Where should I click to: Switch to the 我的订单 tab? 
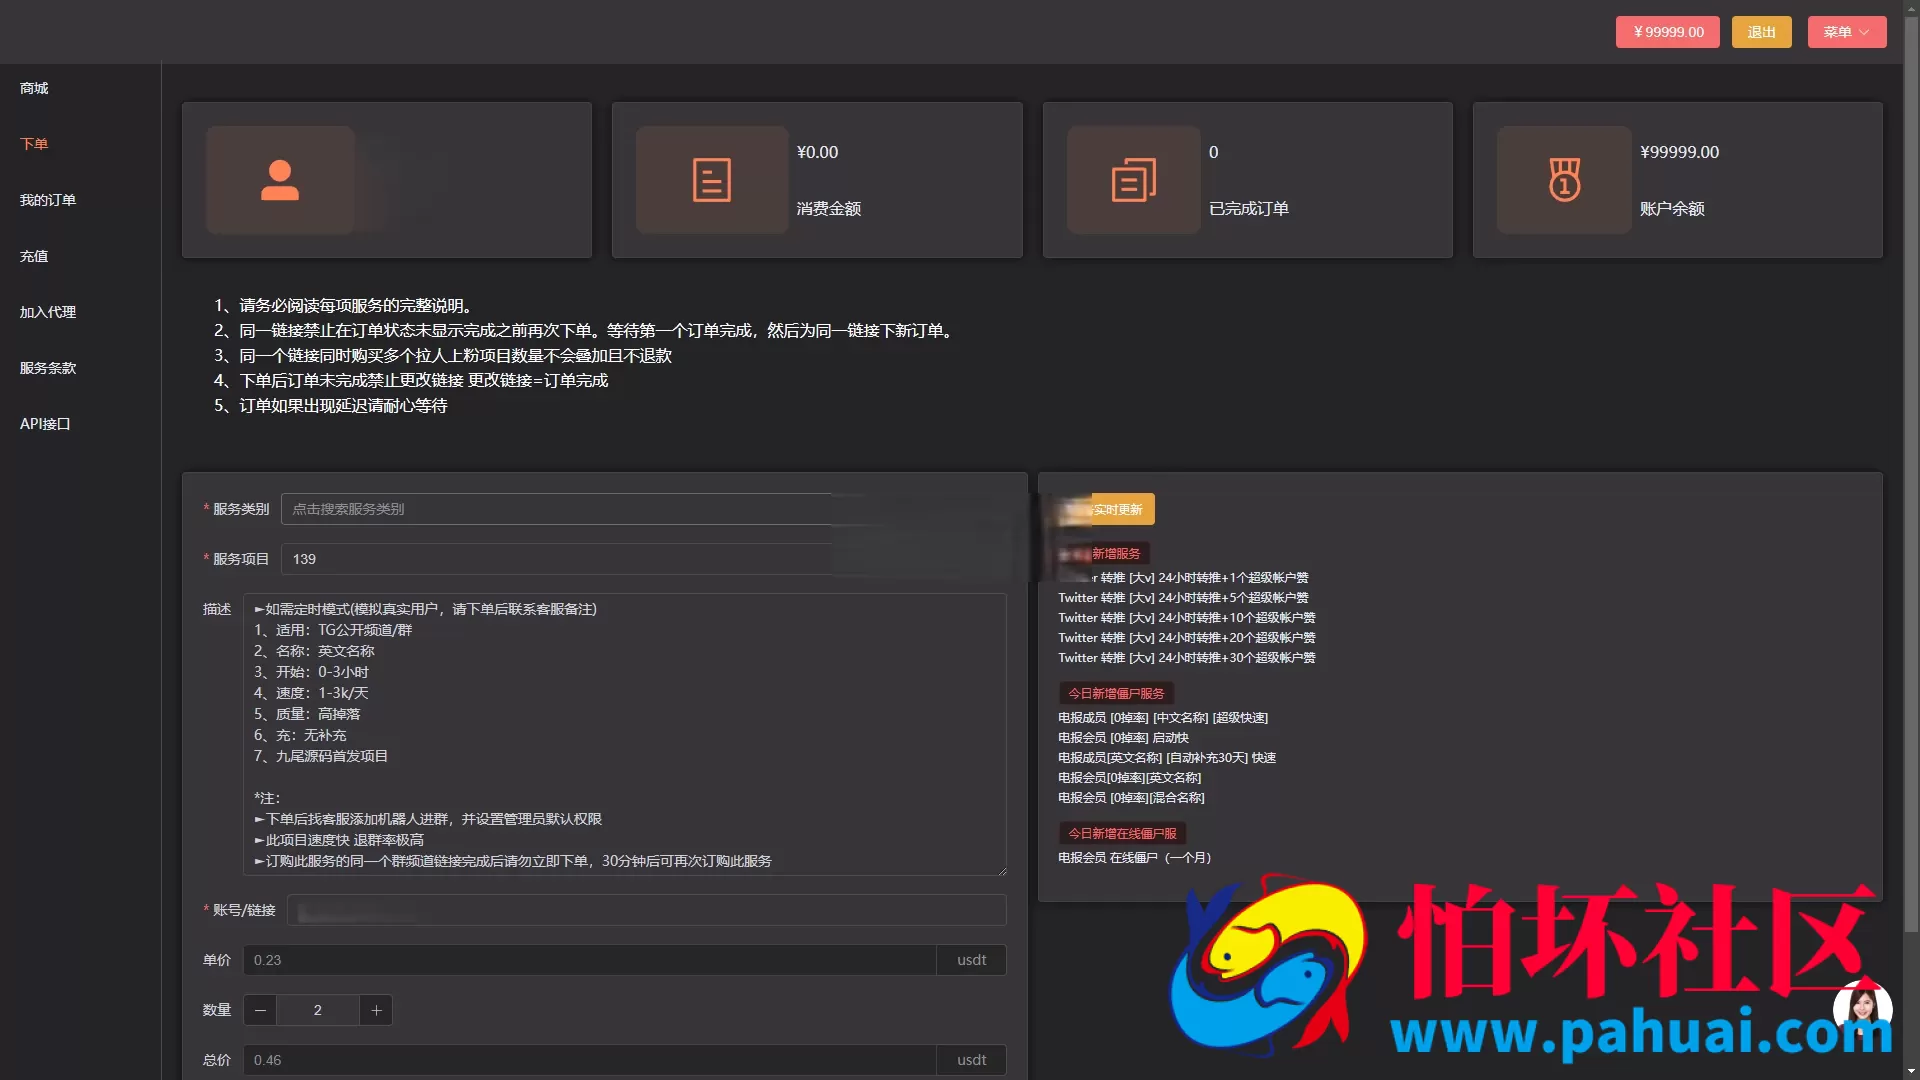coord(47,200)
